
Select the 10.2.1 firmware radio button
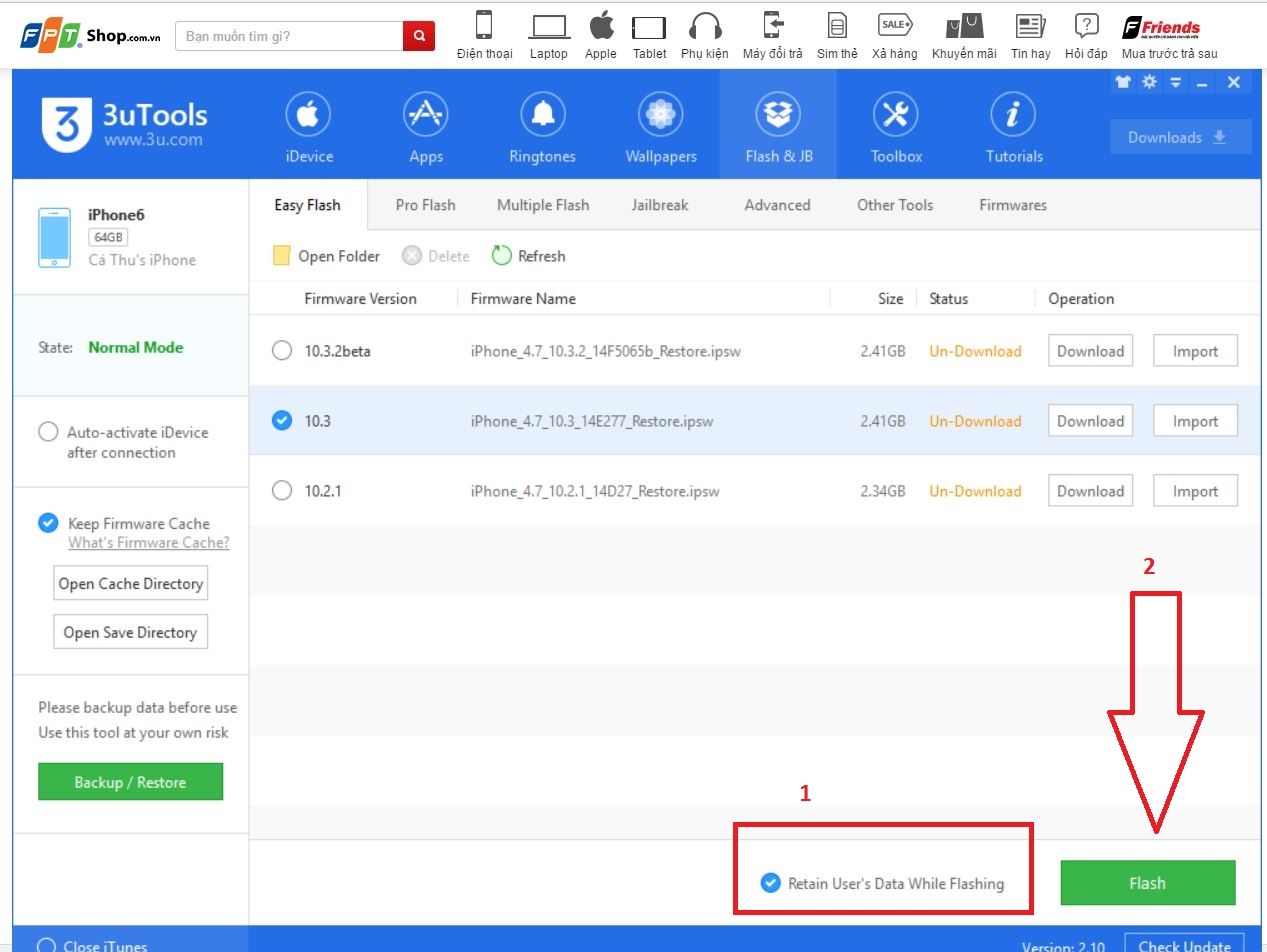(x=283, y=491)
